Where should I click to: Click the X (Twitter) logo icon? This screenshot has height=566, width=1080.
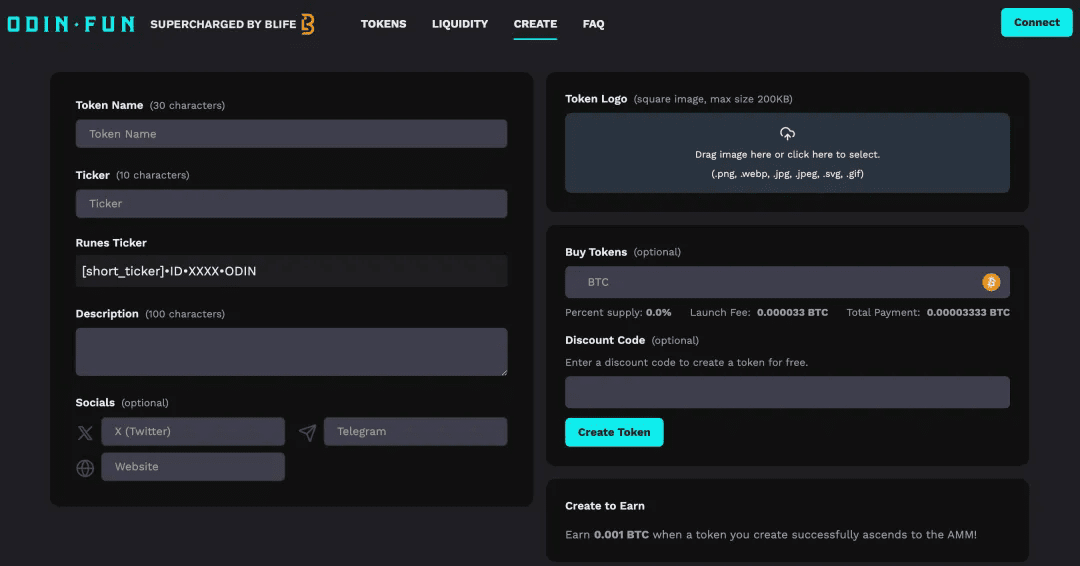click(85, 433)
